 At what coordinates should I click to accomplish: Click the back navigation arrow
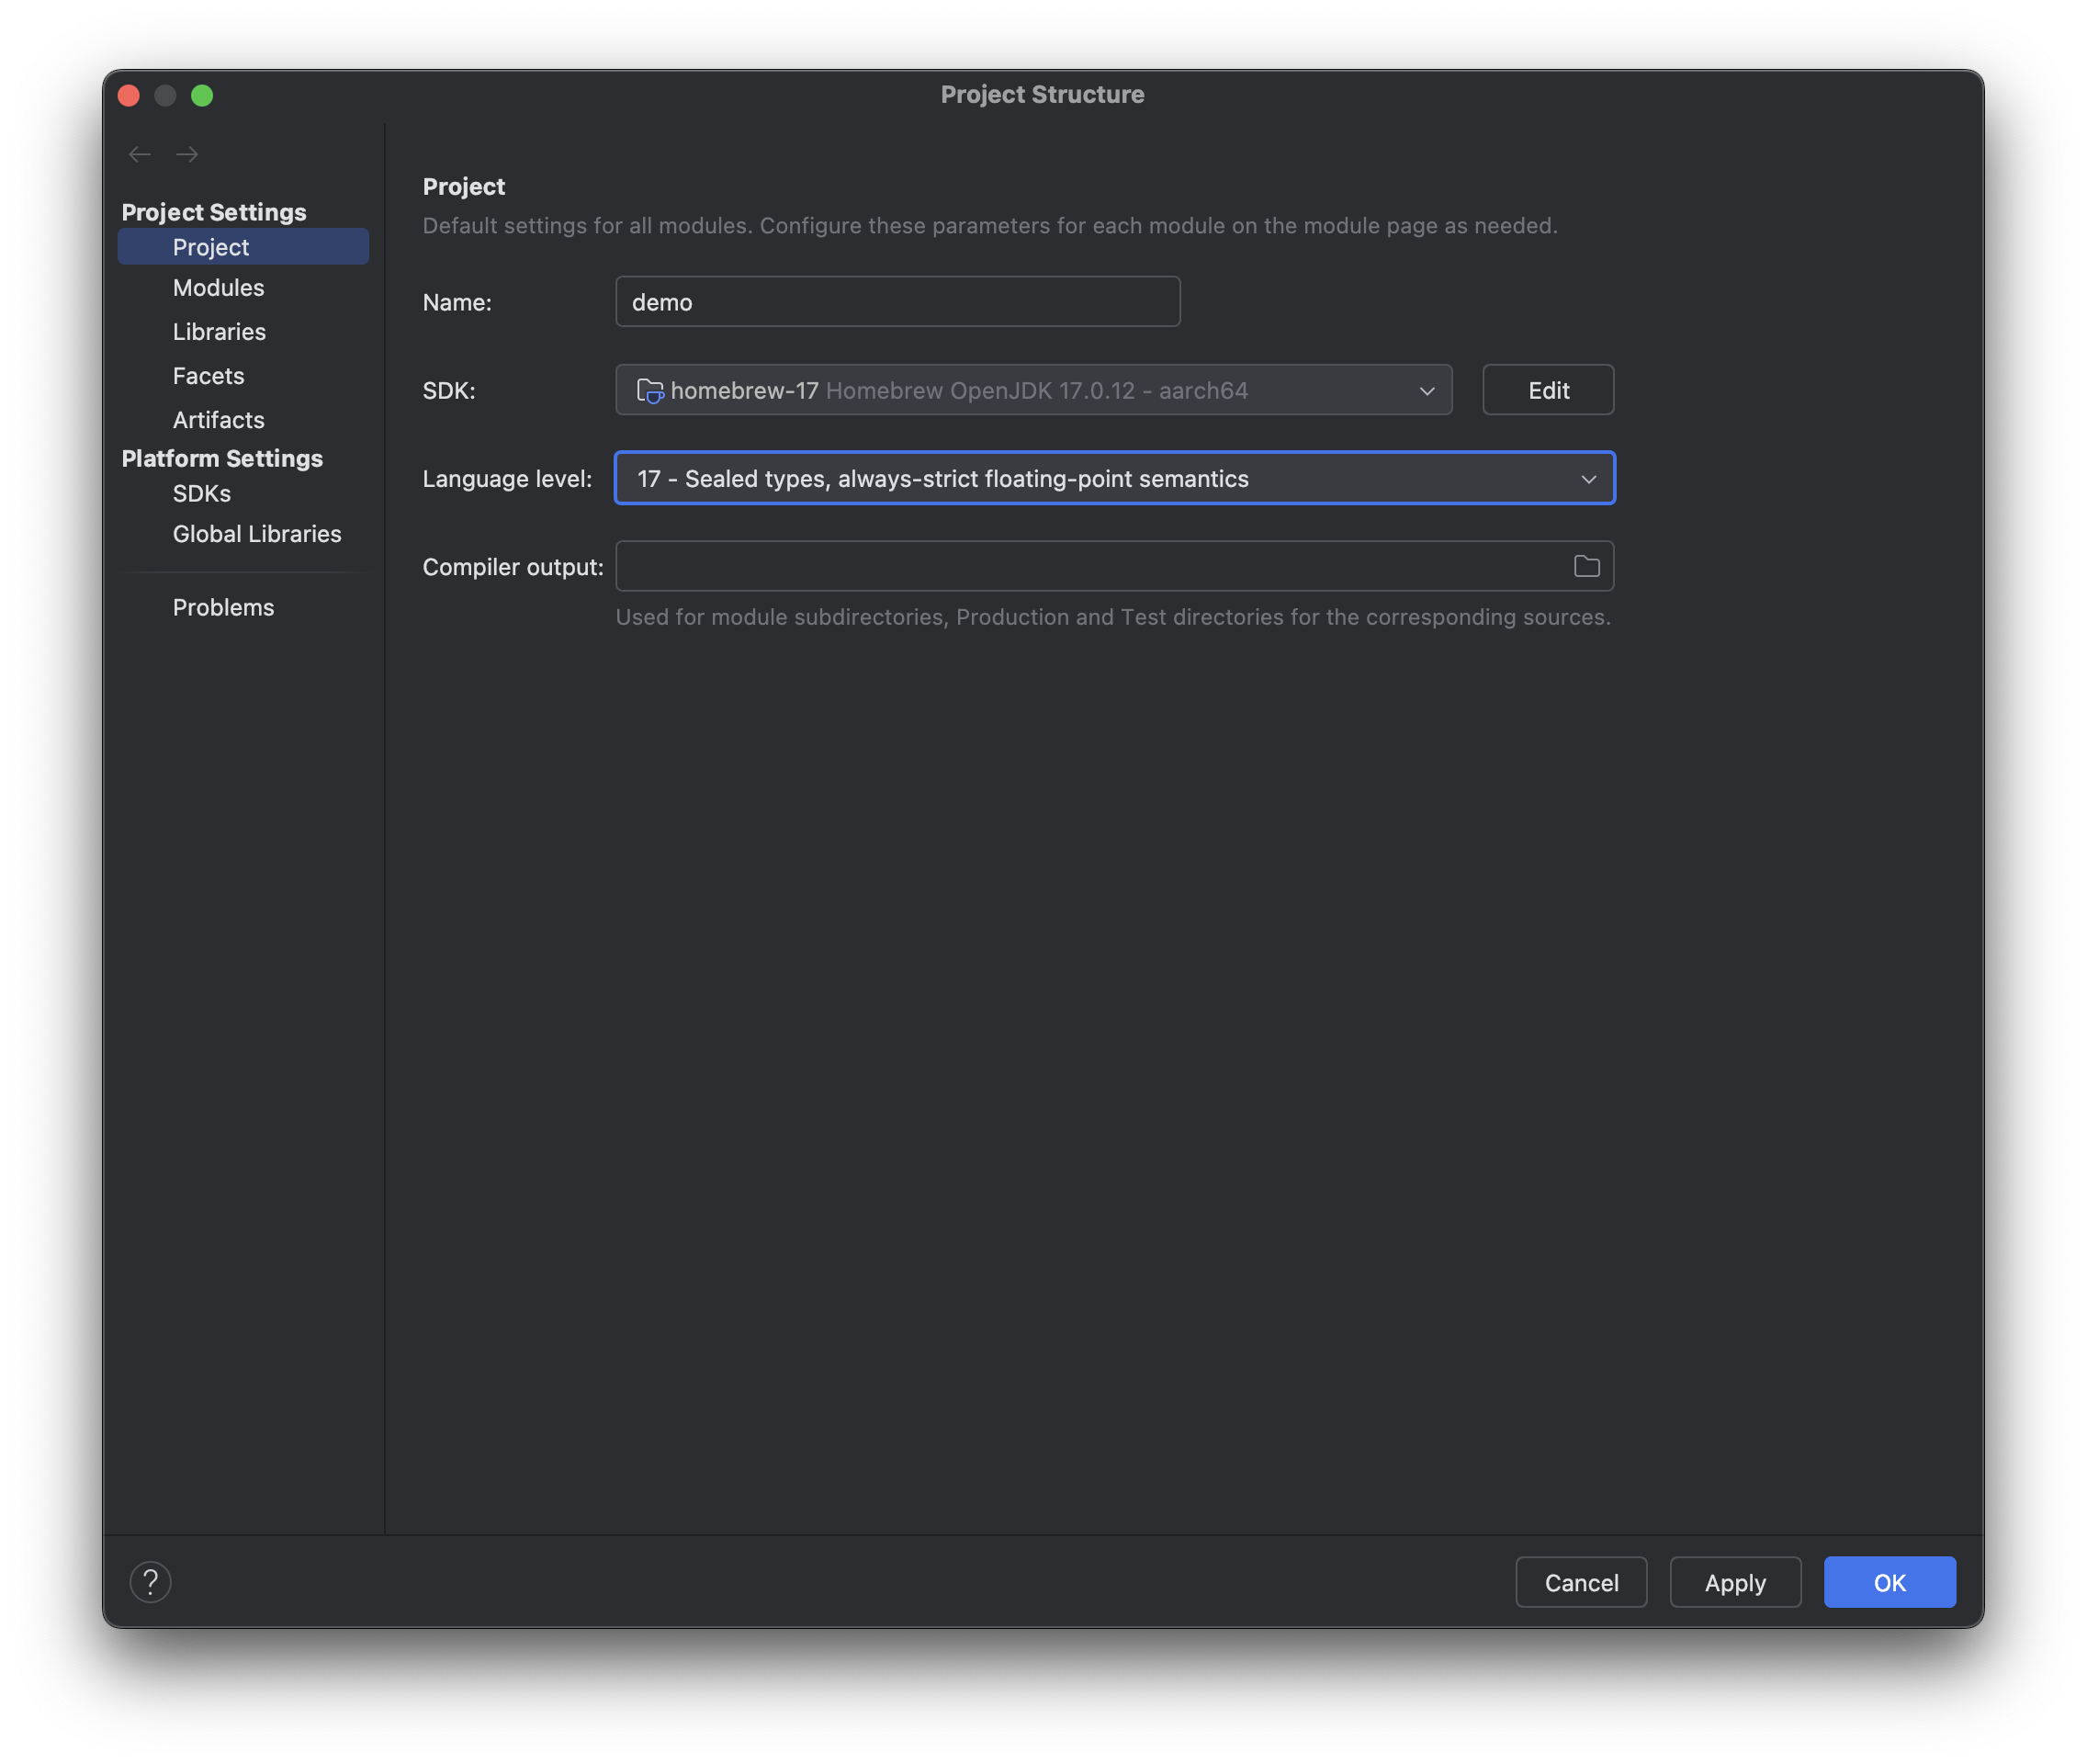pyautogui.click(x=139, y=154)
